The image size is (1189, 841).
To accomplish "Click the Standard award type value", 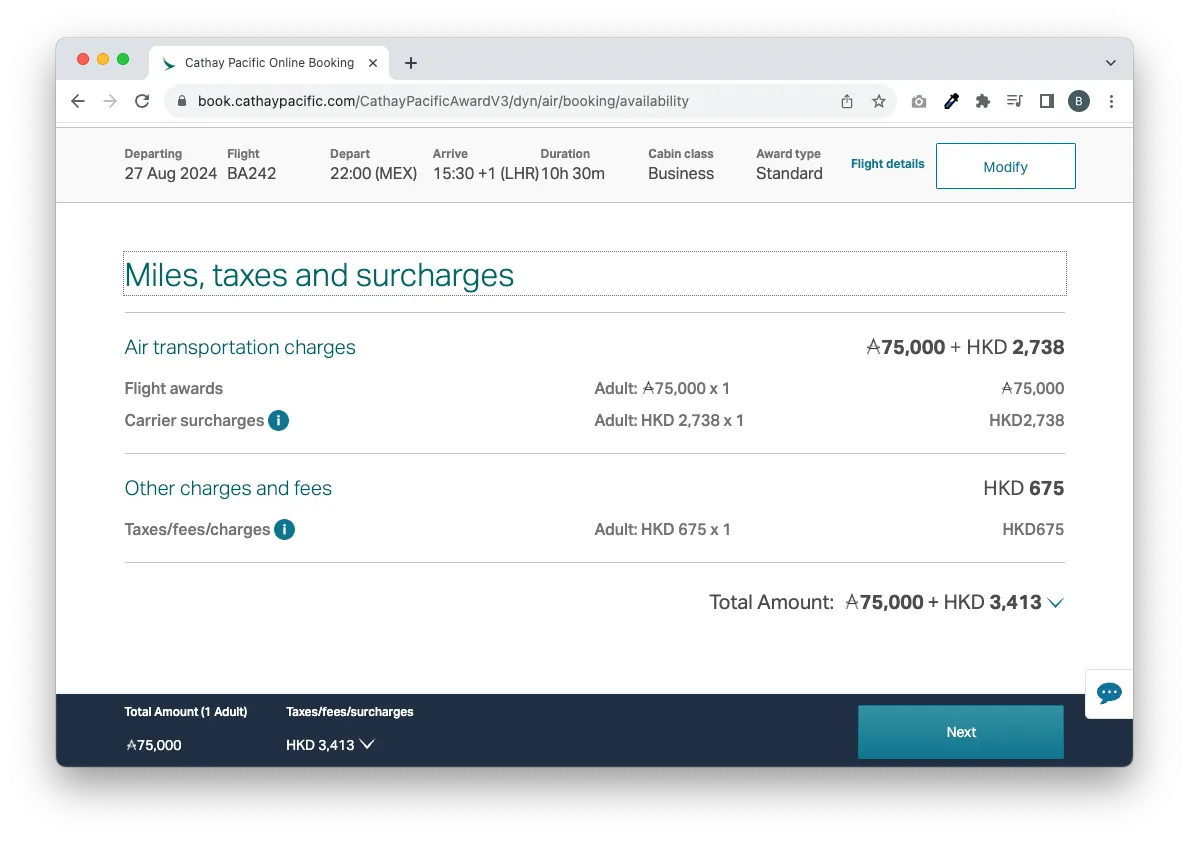I will (x=789, y=174).
